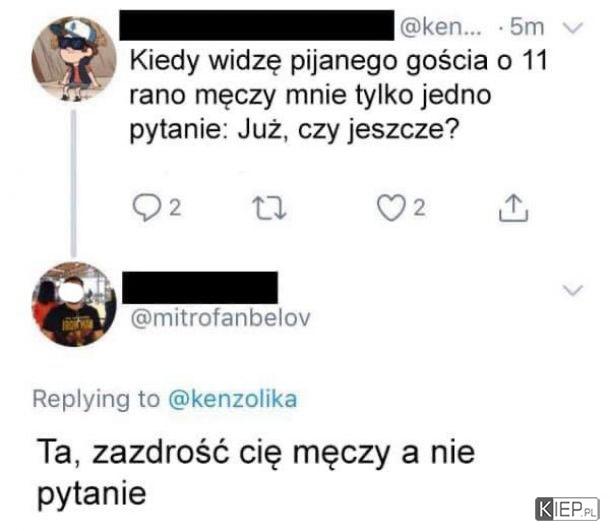Click the redacted name of first tweet author
Image resolution: width=610 pixels, height=531 pixels.
(257, 26)
